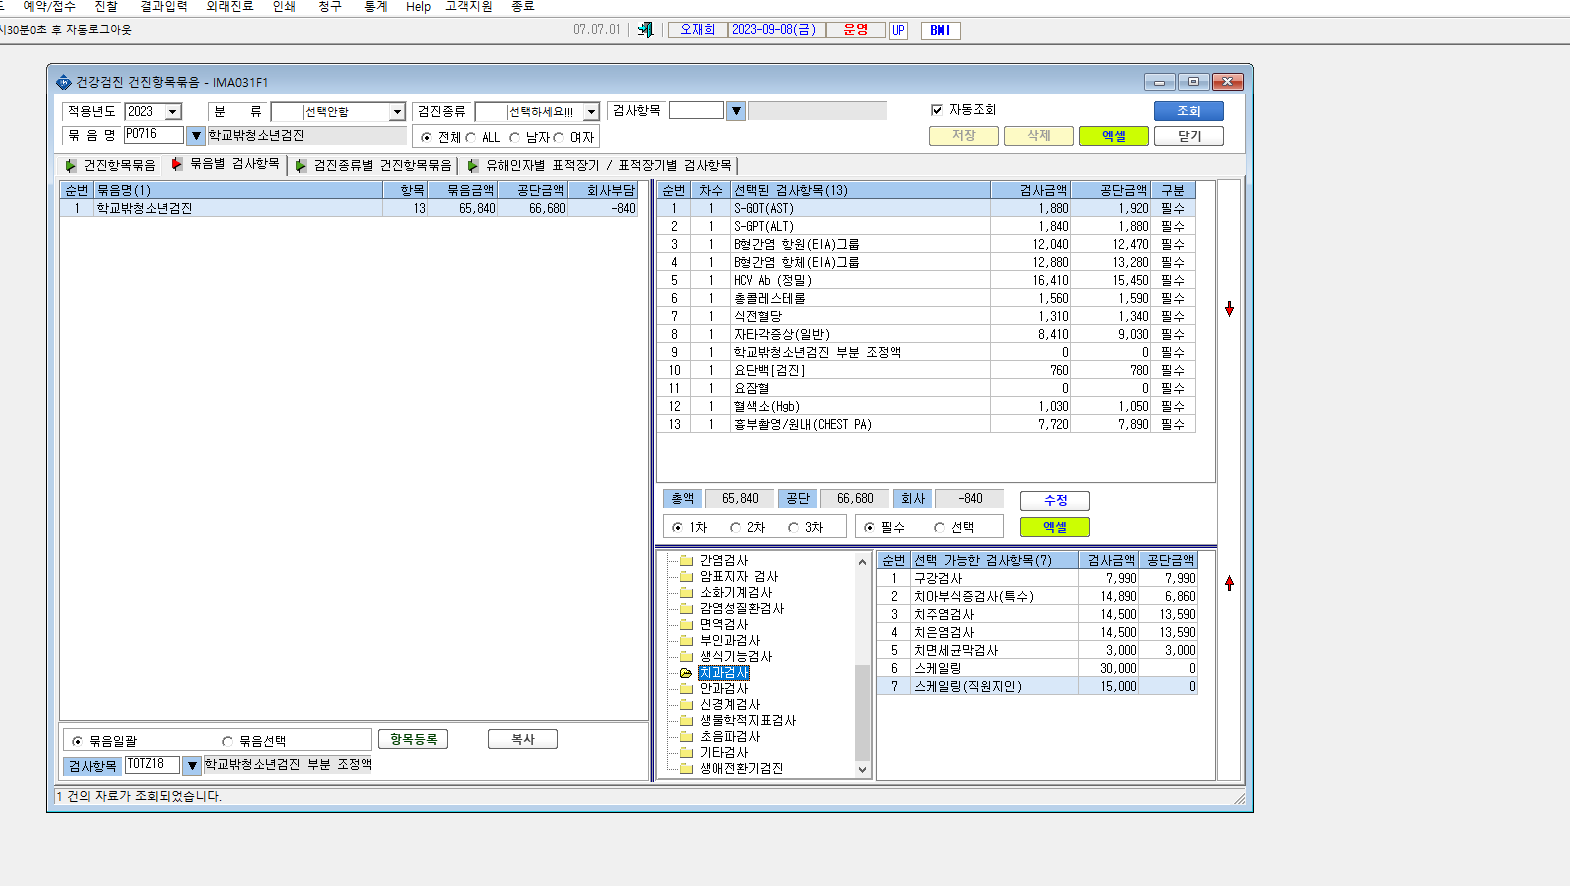This screenshot has width=1570, height=886.
Task: Click the 항목등록 button
Action: [413, 739]
